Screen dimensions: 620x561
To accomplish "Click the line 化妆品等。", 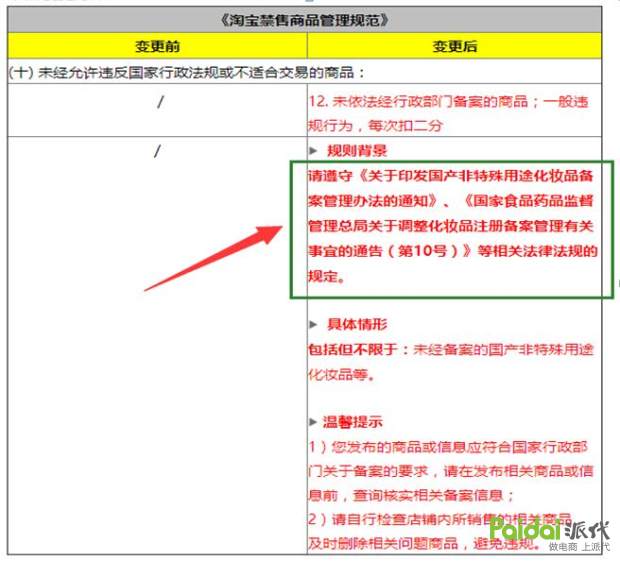I will (341, 374).
